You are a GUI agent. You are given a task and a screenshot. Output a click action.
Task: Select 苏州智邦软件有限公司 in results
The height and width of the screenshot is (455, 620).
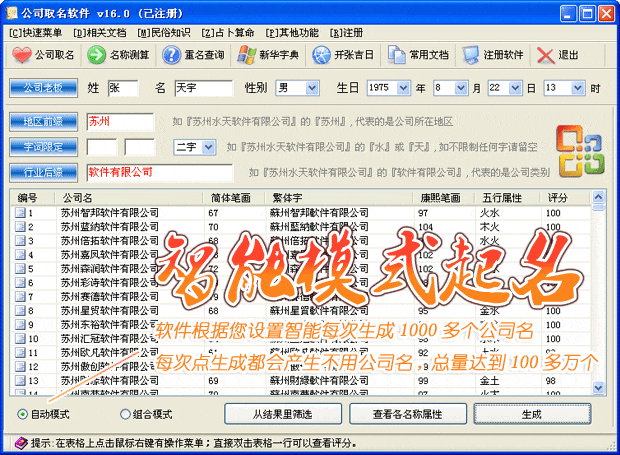click(x=110, y=213)
